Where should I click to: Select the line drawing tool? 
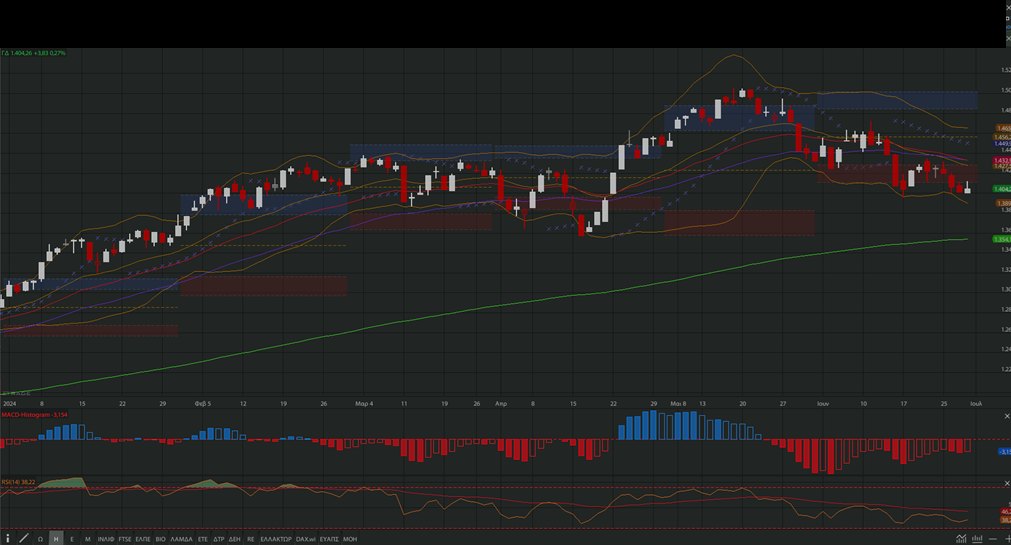pyautogui.click(x=24, y=539)
